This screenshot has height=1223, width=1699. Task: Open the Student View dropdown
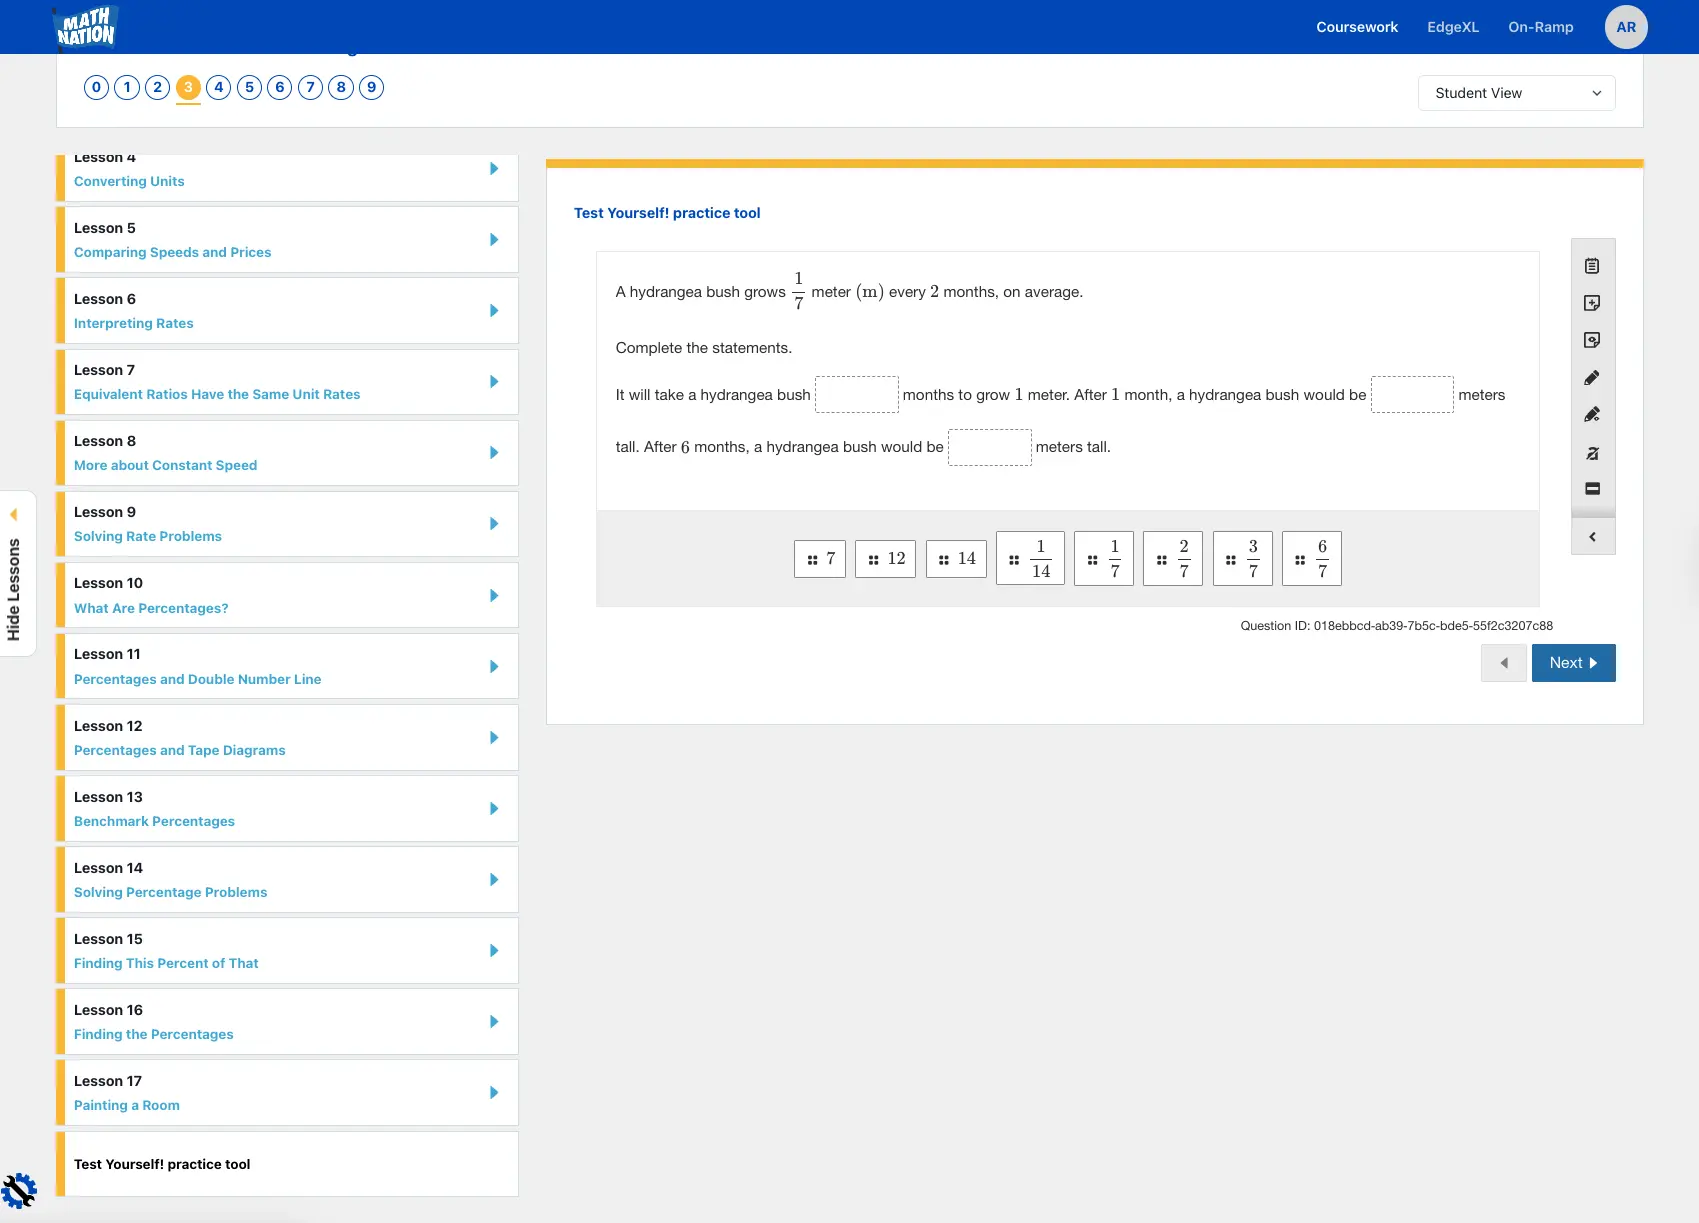tap(1516, 93)
